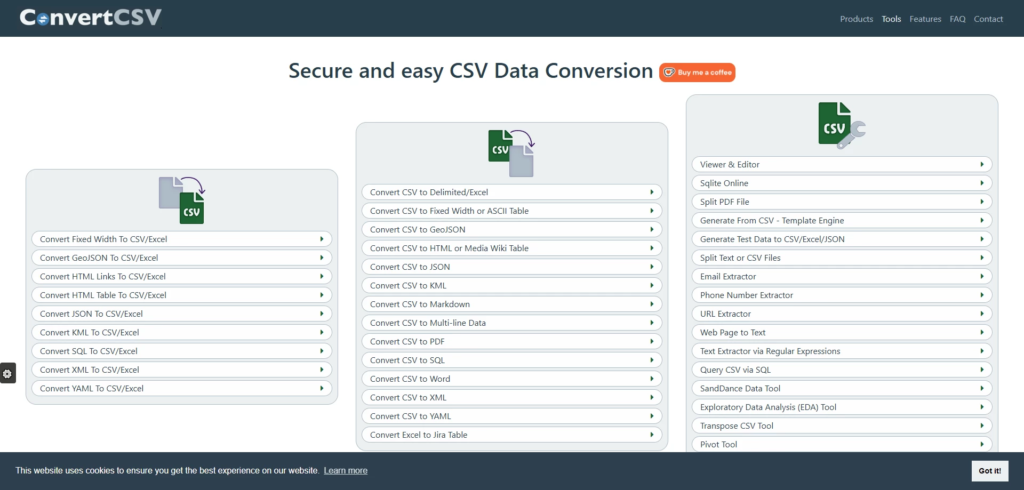Image resolution: width=1024 pixels, height=490 pixels.
Task: Click the settings gear icon on left edge
Action: pos(7,373)
